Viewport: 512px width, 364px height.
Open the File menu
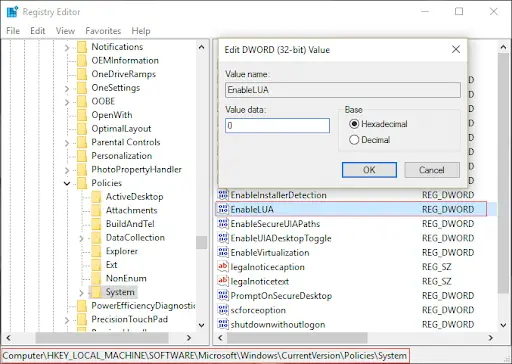pyautogui.click(x=13, y=31)
